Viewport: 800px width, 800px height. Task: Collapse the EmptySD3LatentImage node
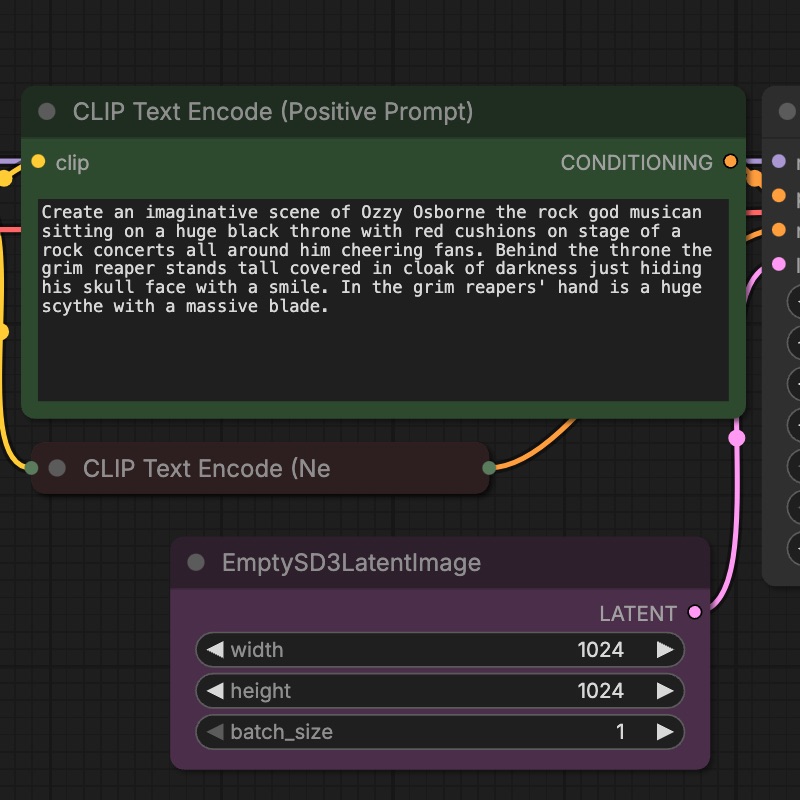[x=194, y=563]
